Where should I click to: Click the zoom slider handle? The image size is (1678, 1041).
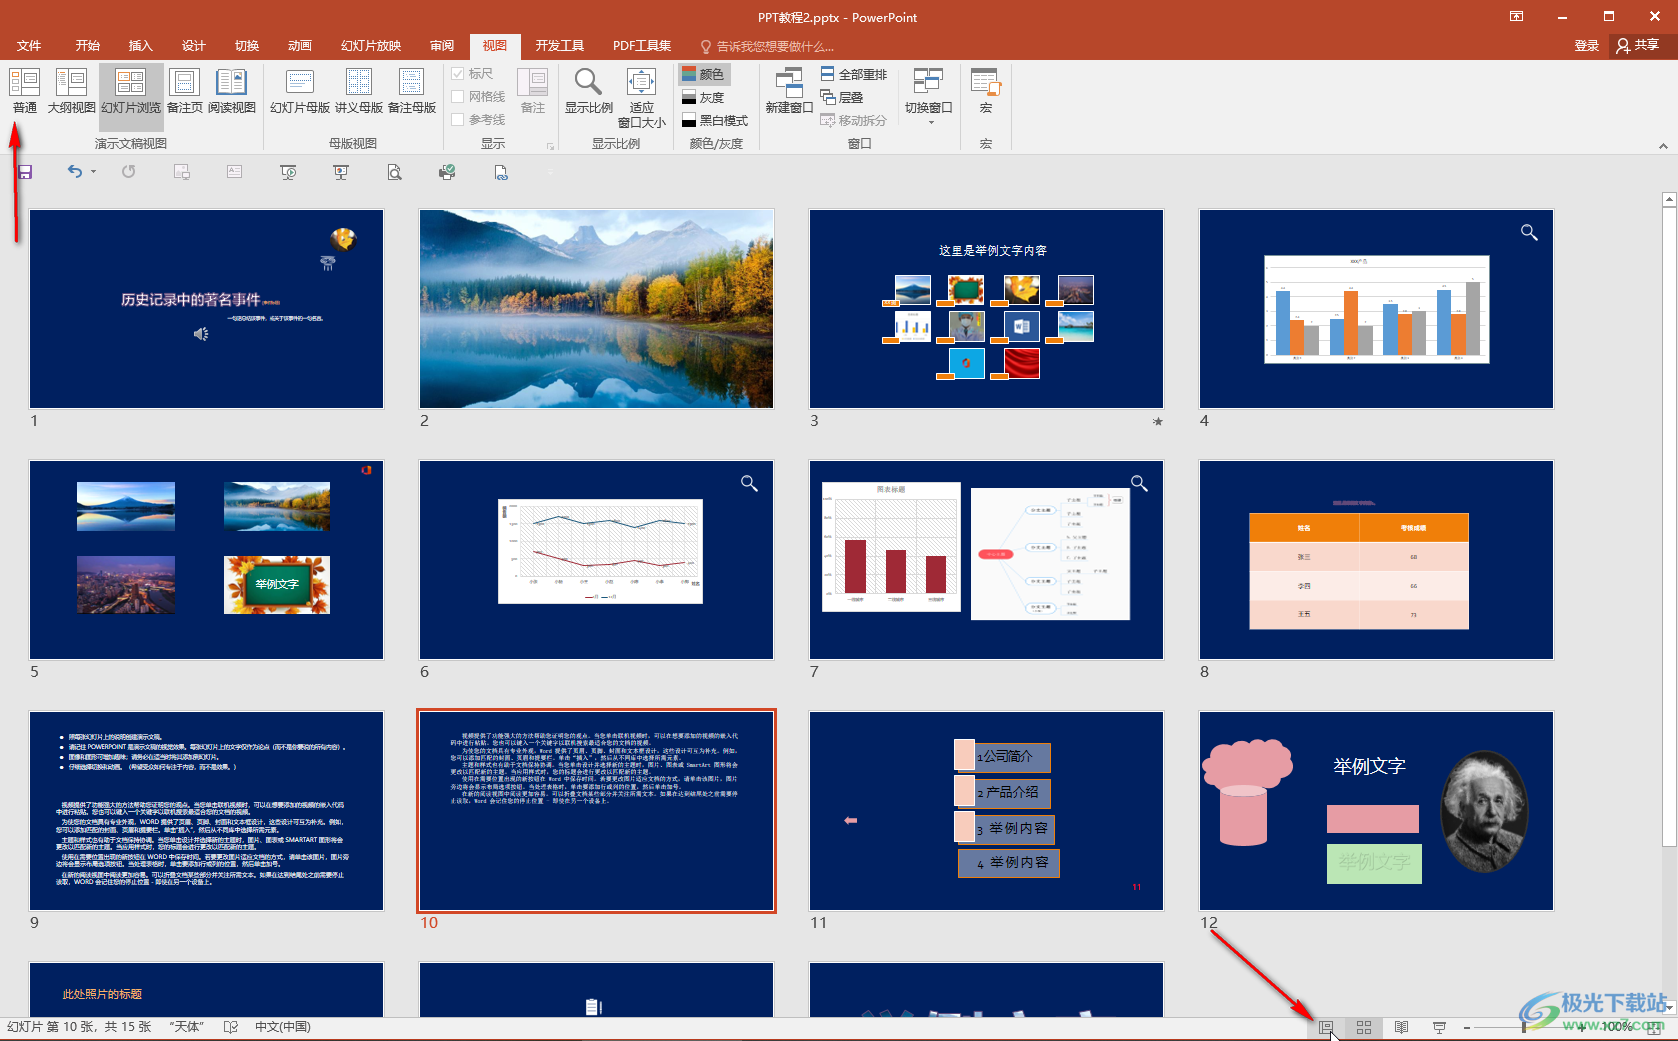(x=1524, y=1028)
